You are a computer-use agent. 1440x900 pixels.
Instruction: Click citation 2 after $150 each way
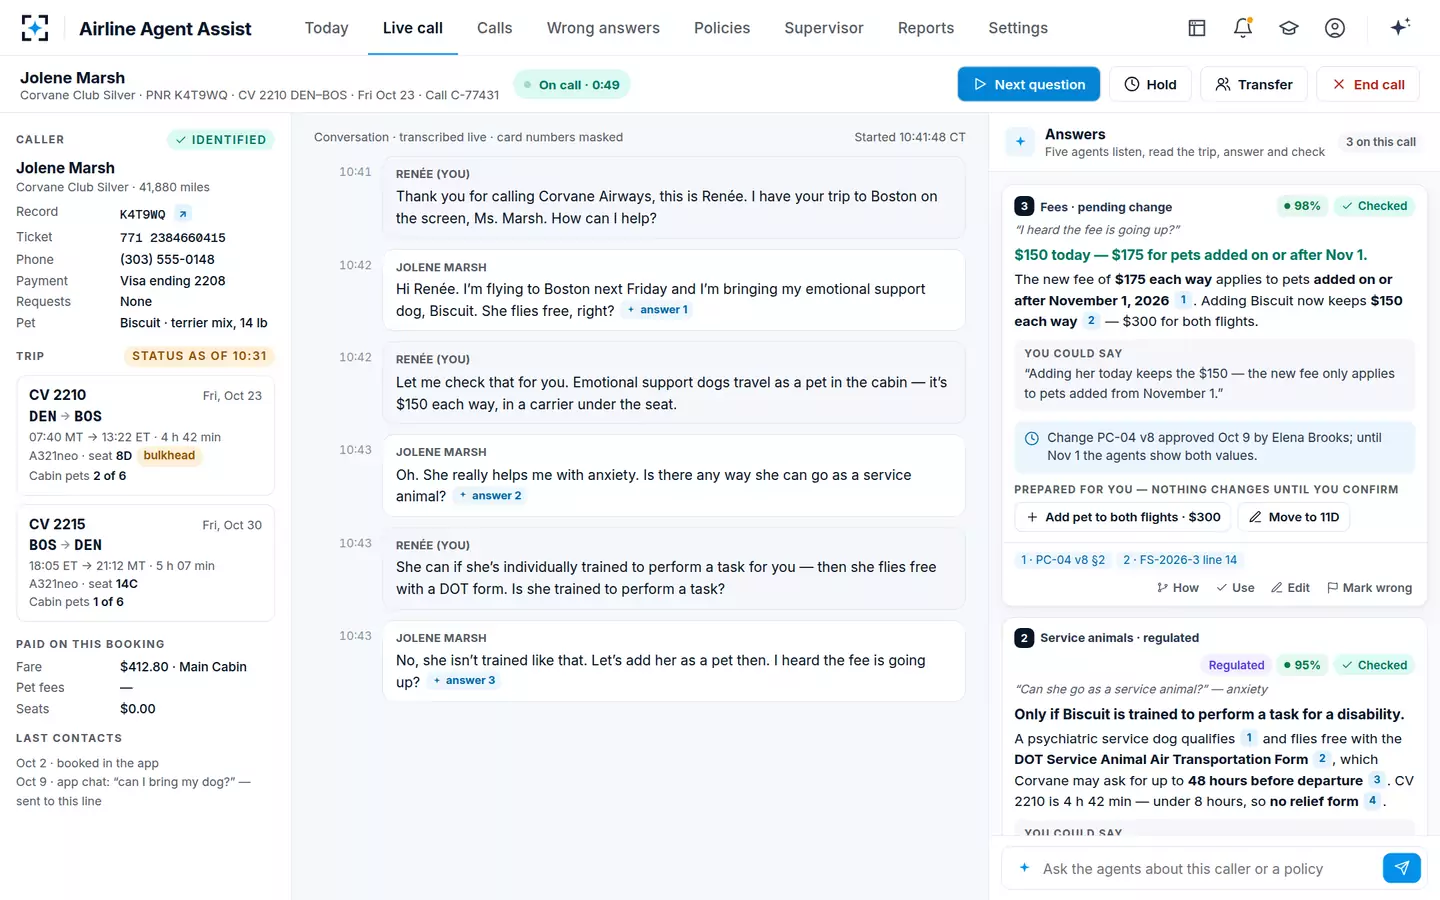click(1091, 321)
